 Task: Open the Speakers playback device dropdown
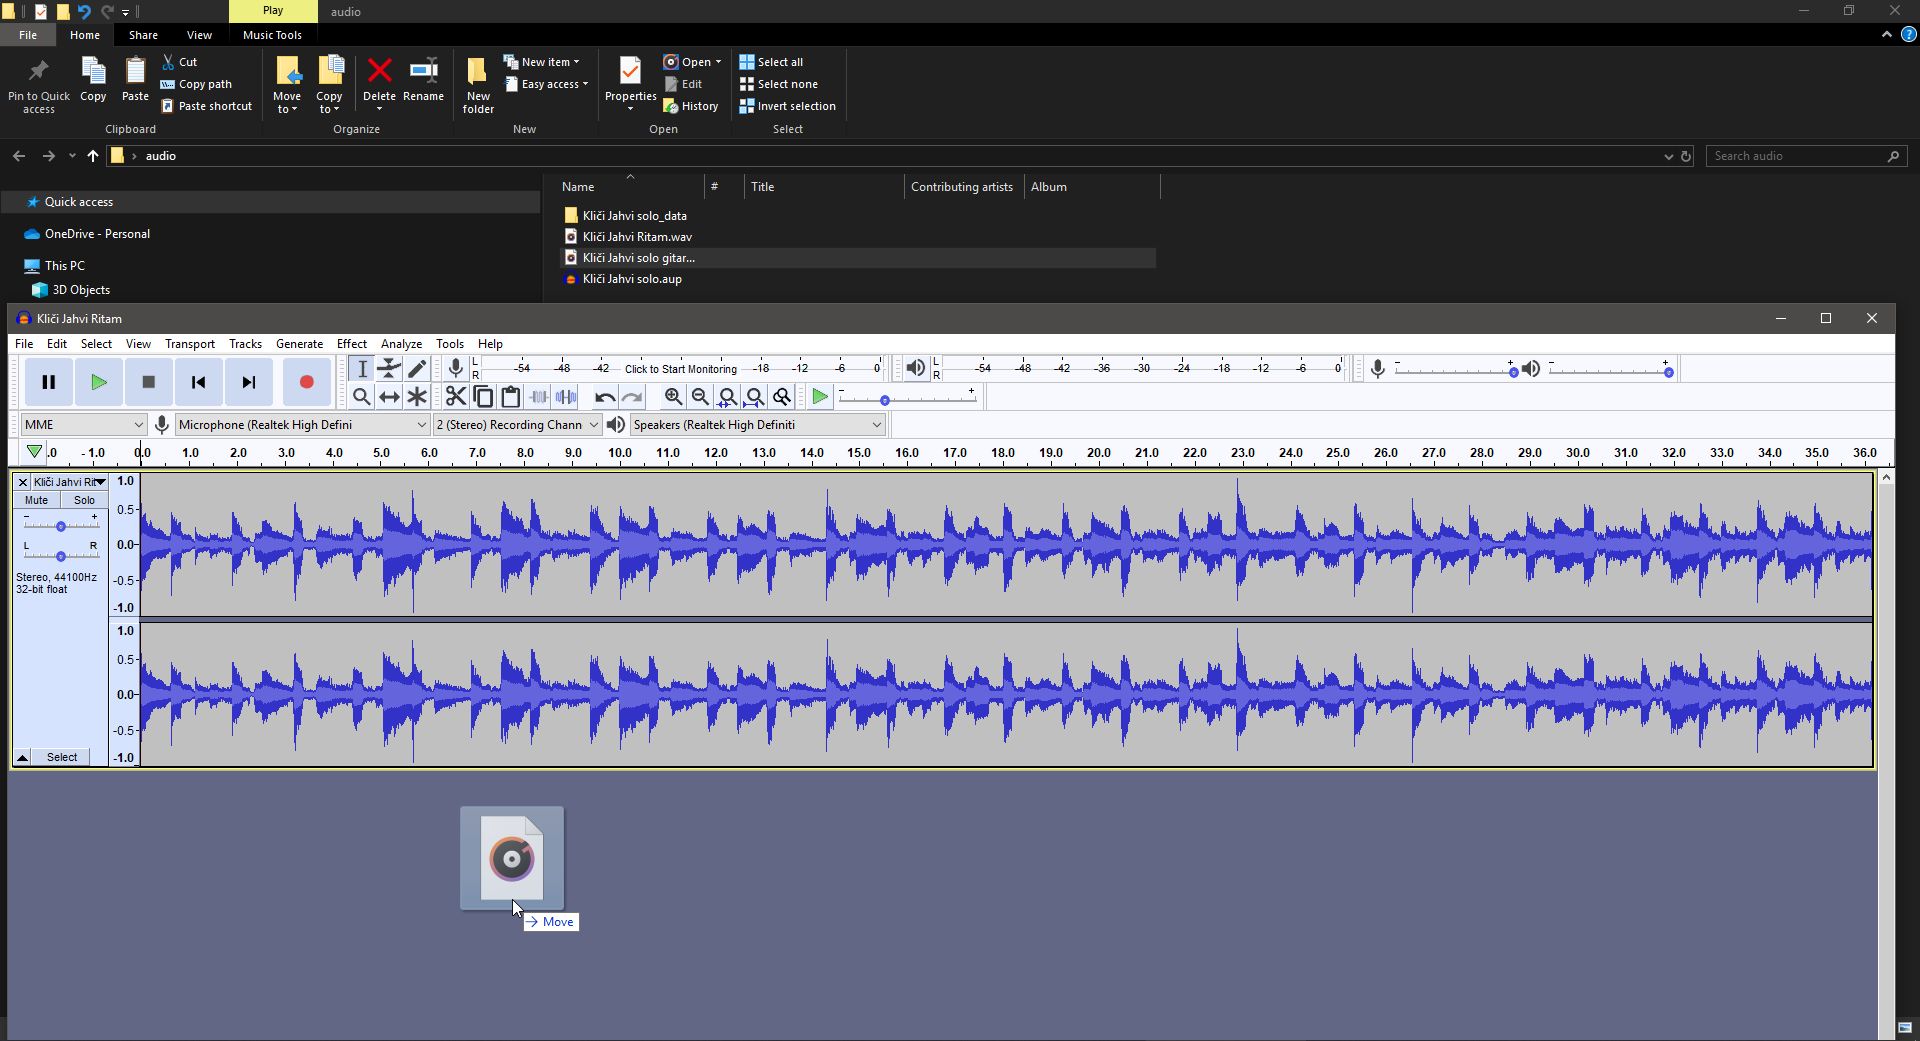pyautogui.click(x=757, y=425)
